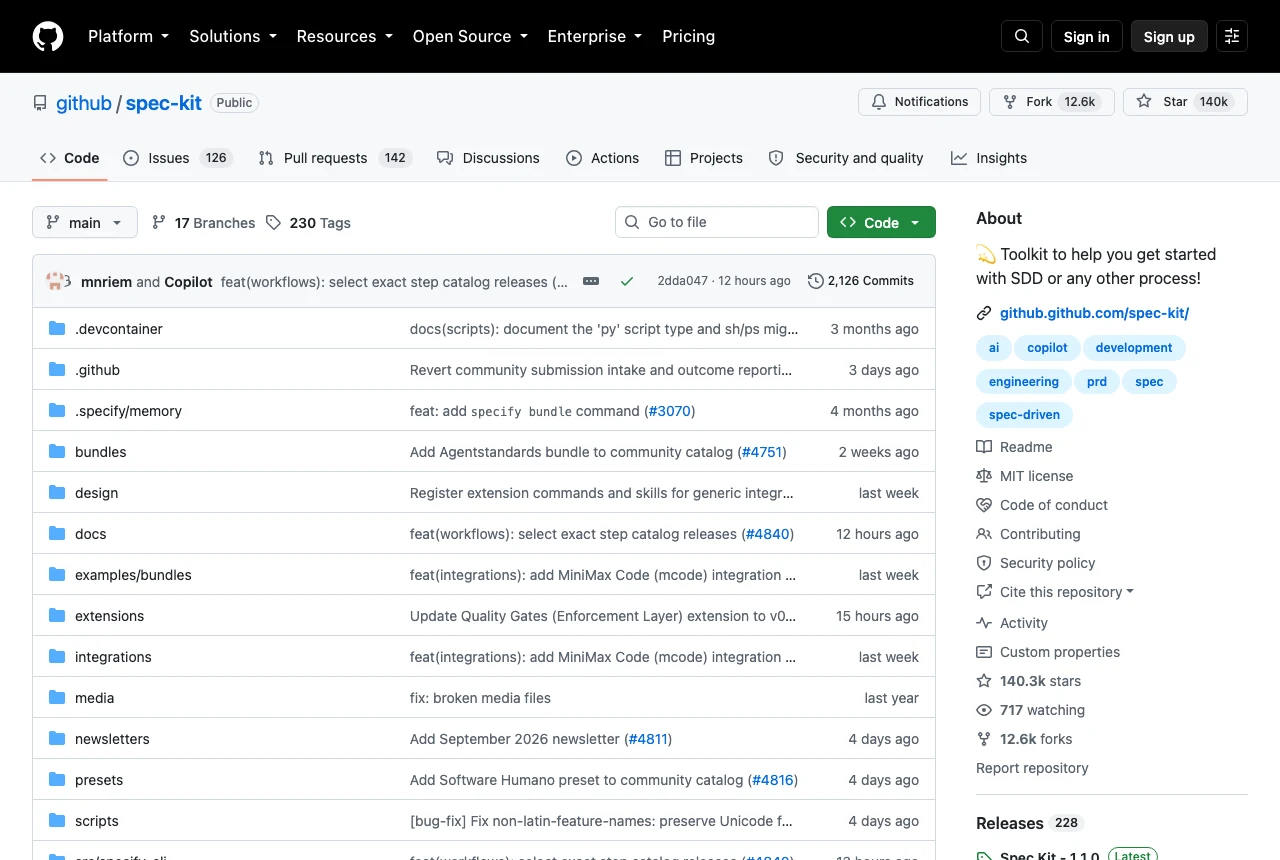The width and height of the screenshot is (1280, 860).
Task: Open the .specify/memory folder
Action: pos(128,411)
